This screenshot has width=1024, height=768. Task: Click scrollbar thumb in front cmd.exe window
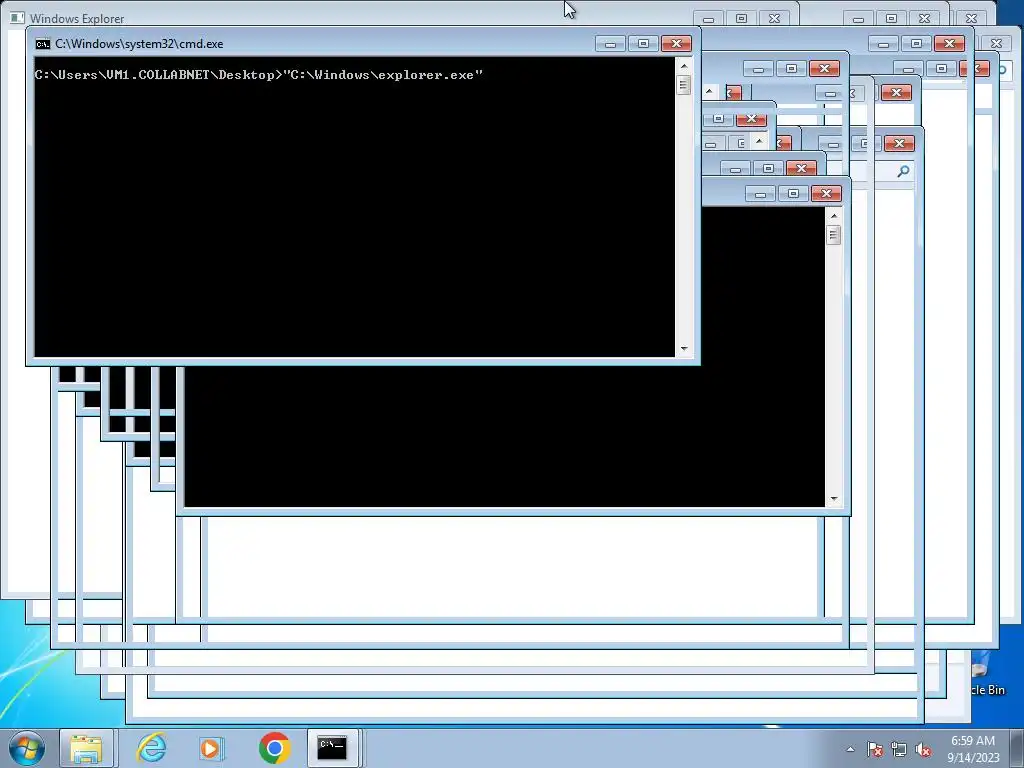click(684, 85)
